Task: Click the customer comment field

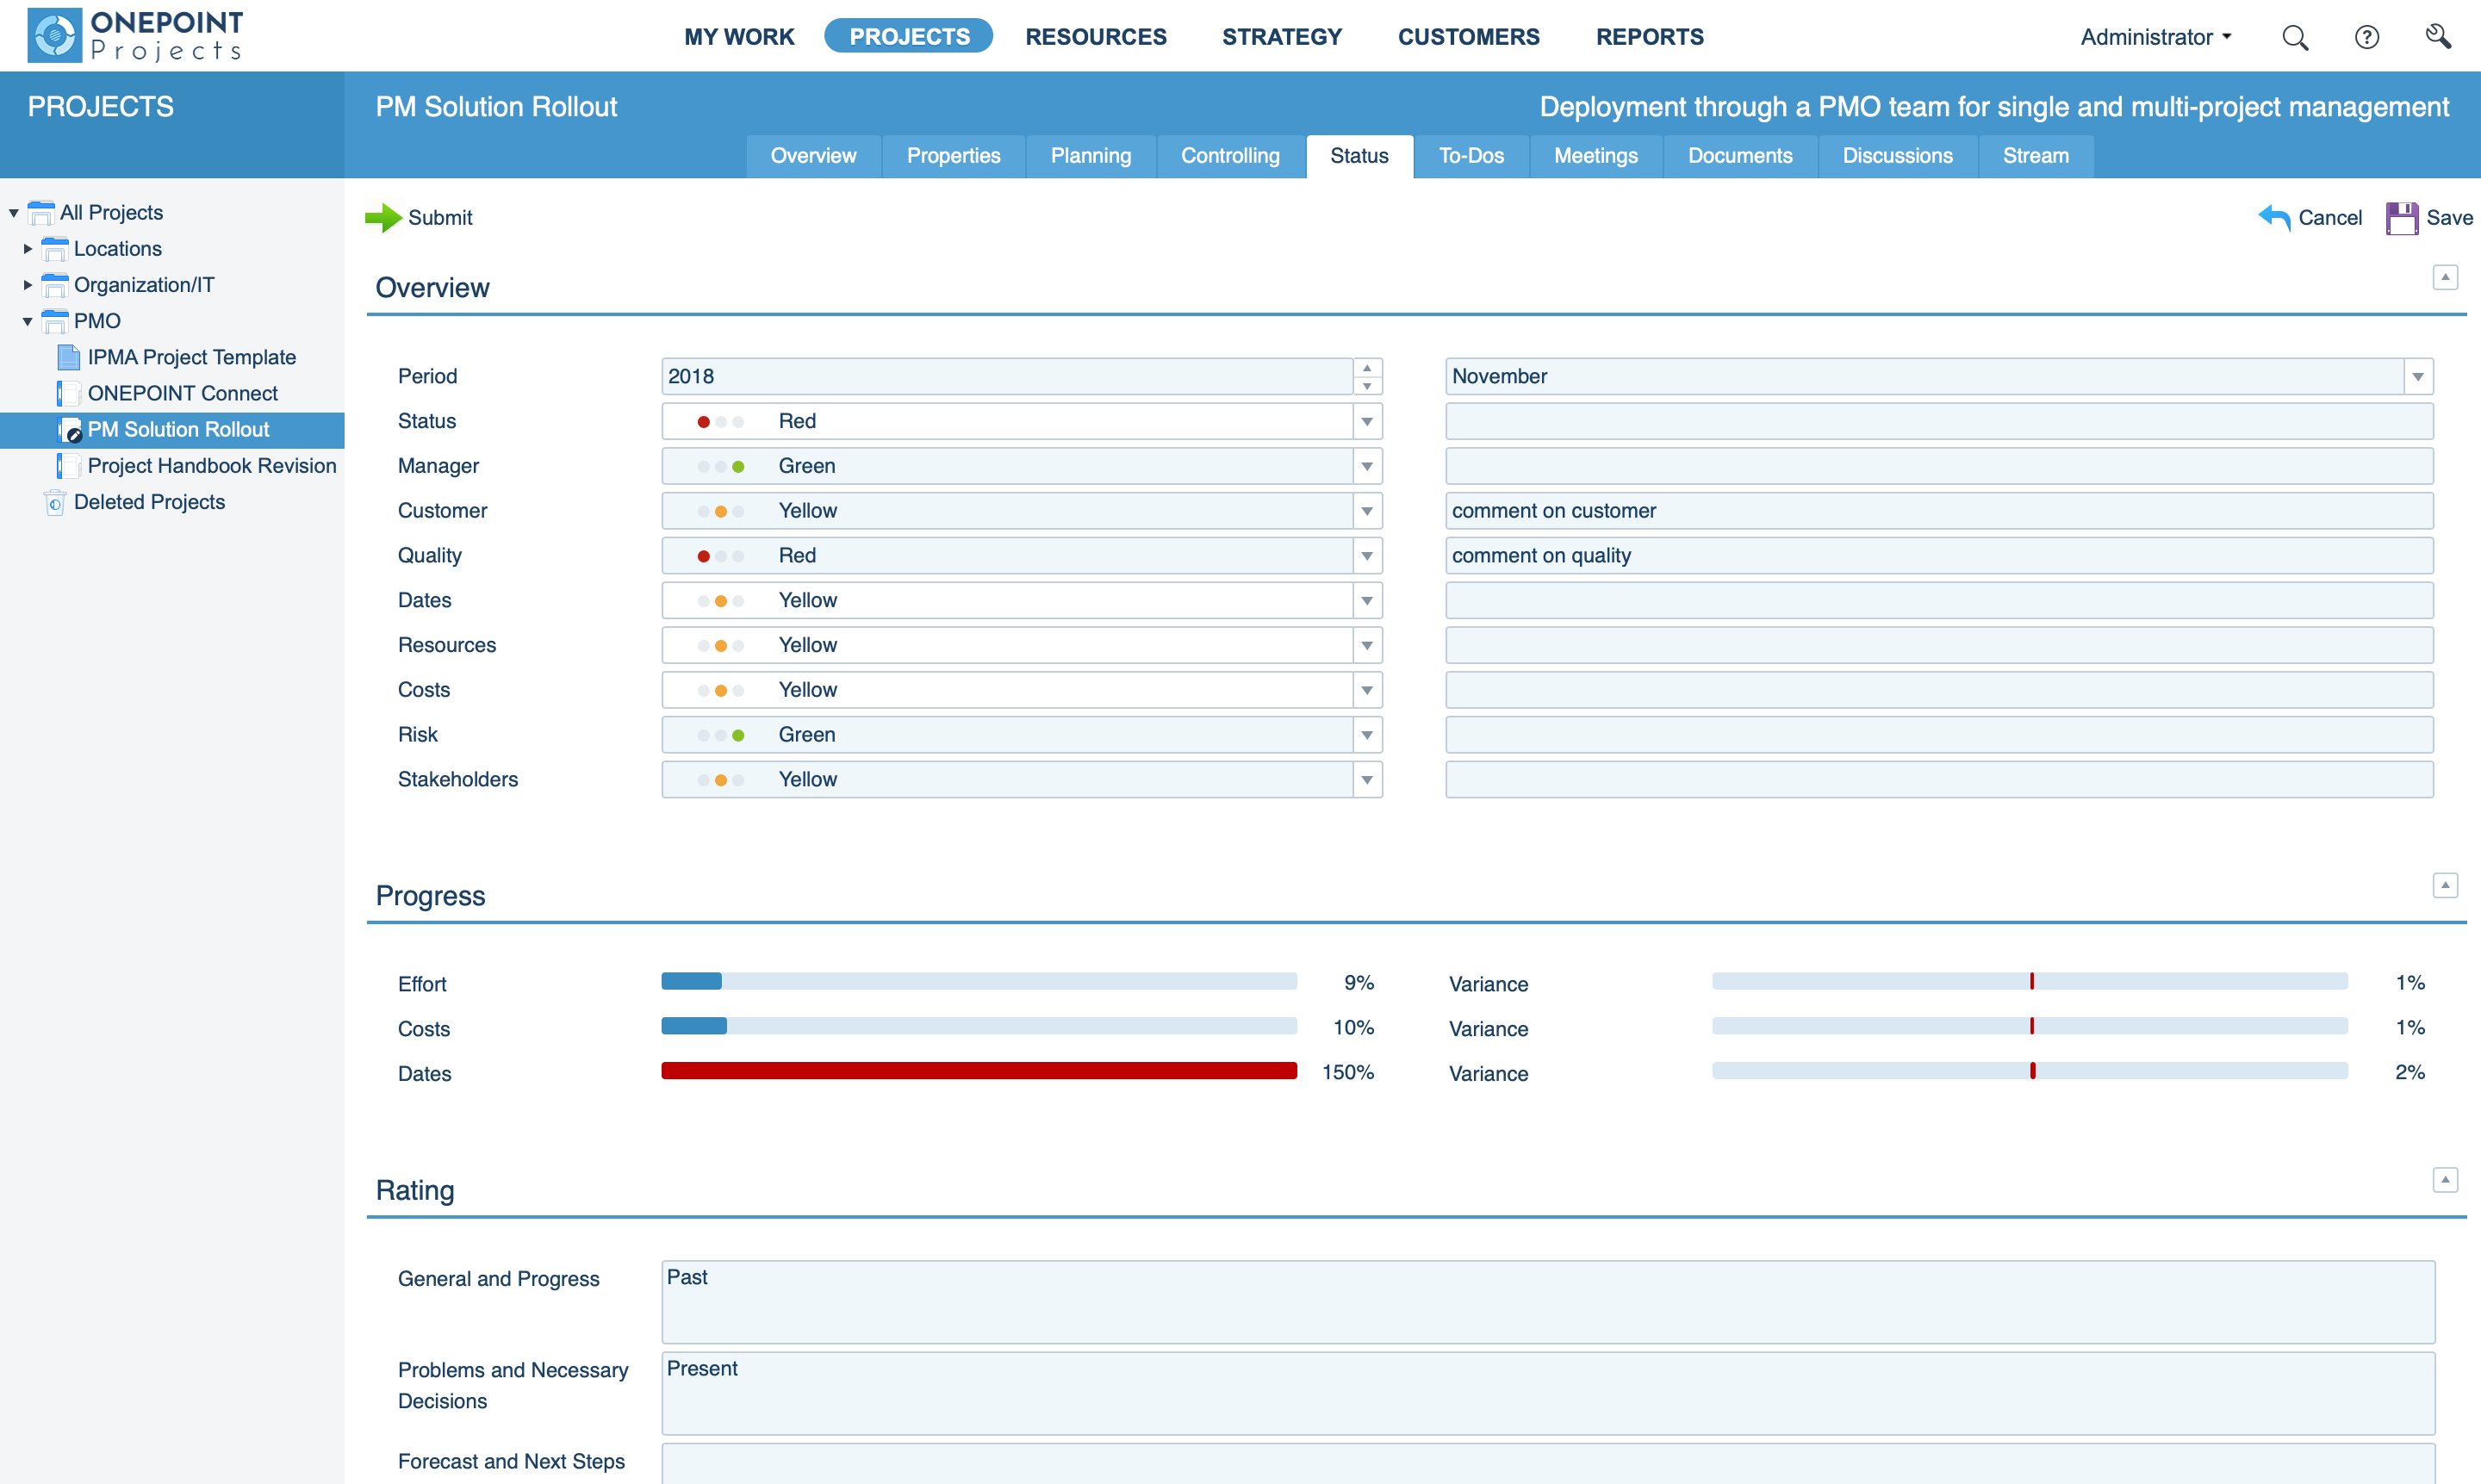Action: pyautogui.click(x=1939, y=511)
